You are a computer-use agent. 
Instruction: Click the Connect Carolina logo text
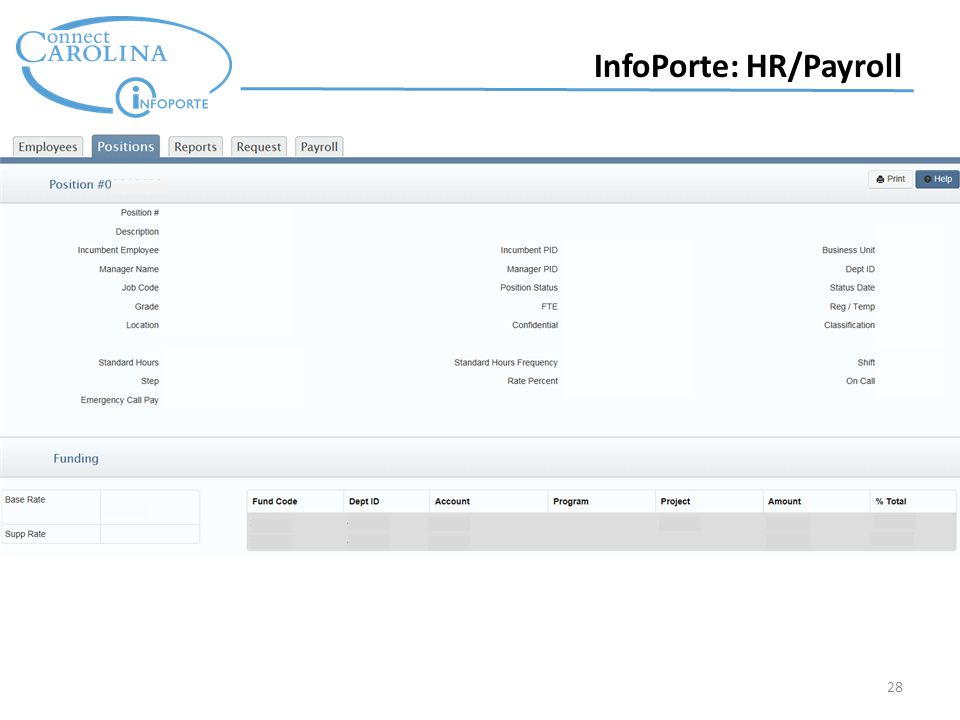[x=91, y=47]
